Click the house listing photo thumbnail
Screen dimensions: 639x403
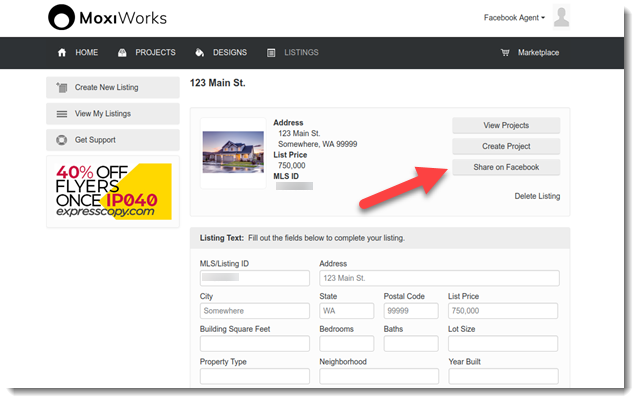click(233, 153)
